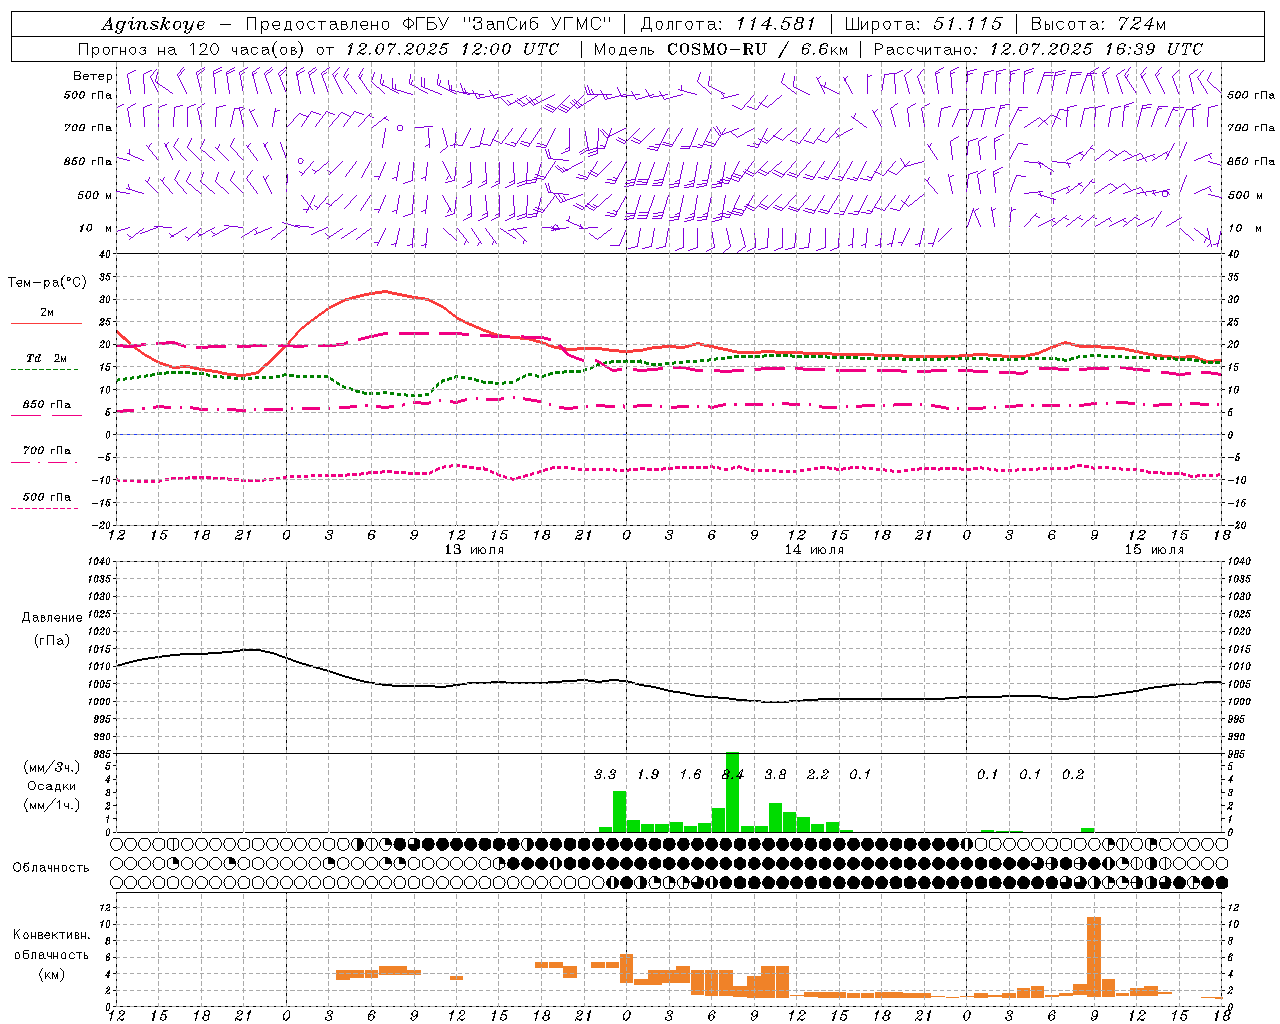Click "Прогноз на 120 часа(ов)" forecast text
The height and width of the screenshot is (1024, 1280).
point(193,49)
